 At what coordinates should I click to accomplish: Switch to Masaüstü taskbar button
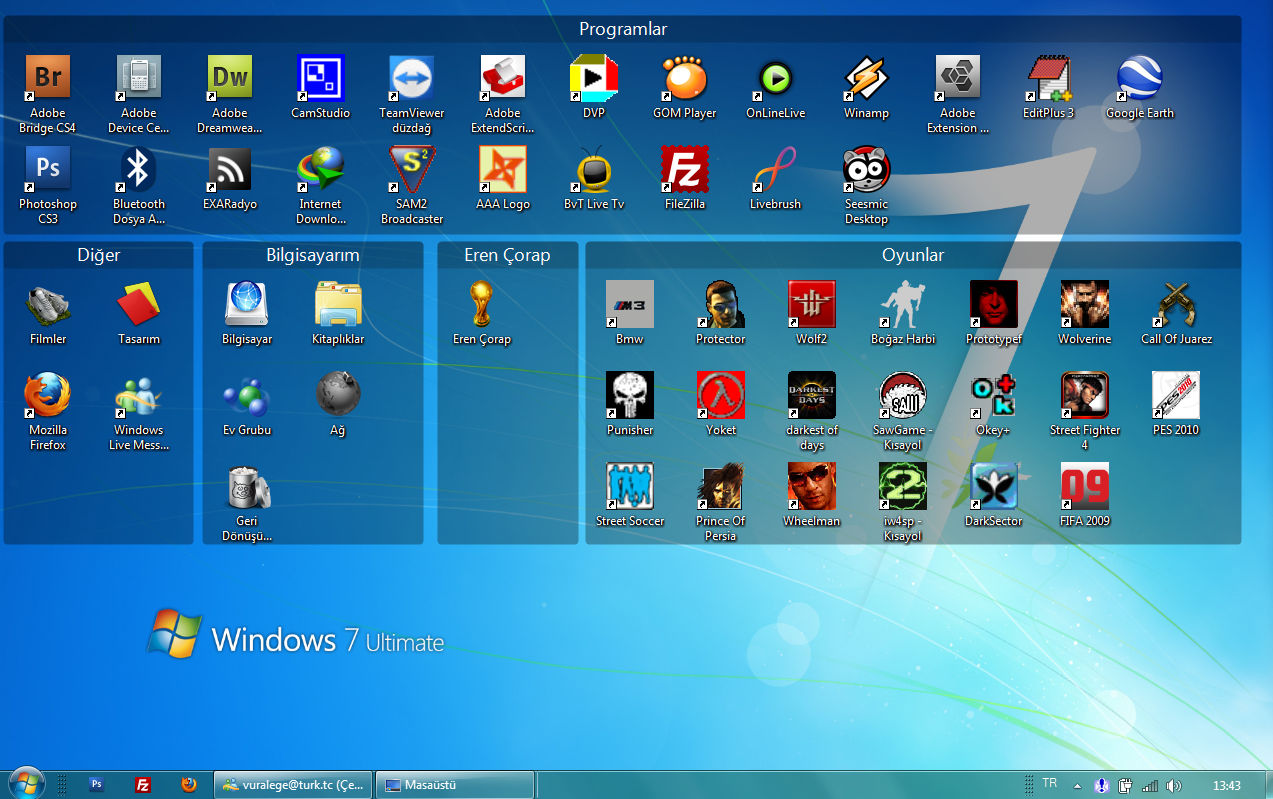click(453, 785)
